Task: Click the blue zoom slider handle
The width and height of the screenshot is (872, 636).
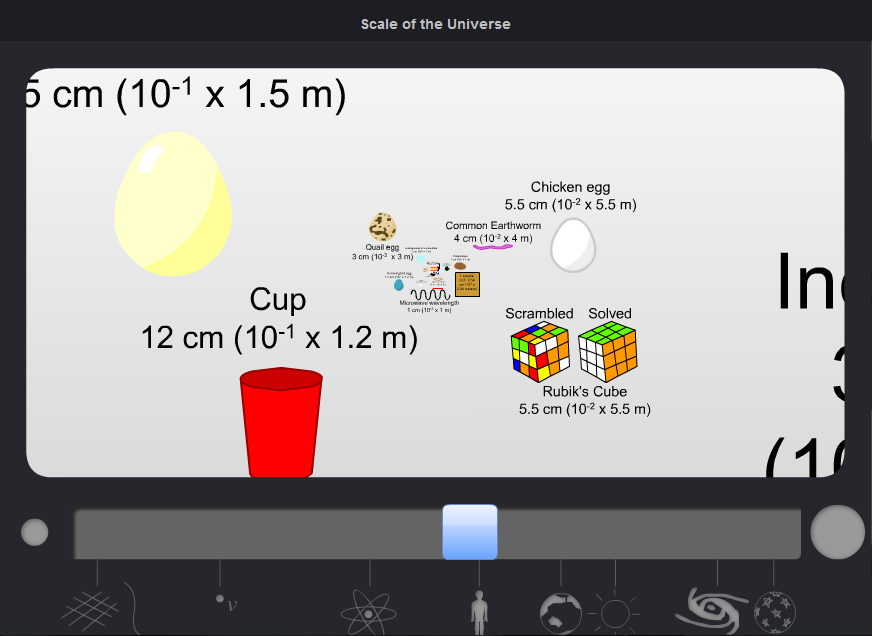Action: point(469,532)
